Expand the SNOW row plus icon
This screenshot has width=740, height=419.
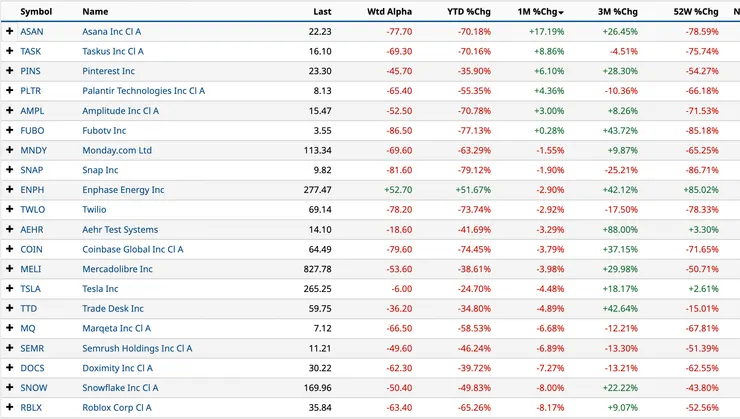(x=10, y=388)
